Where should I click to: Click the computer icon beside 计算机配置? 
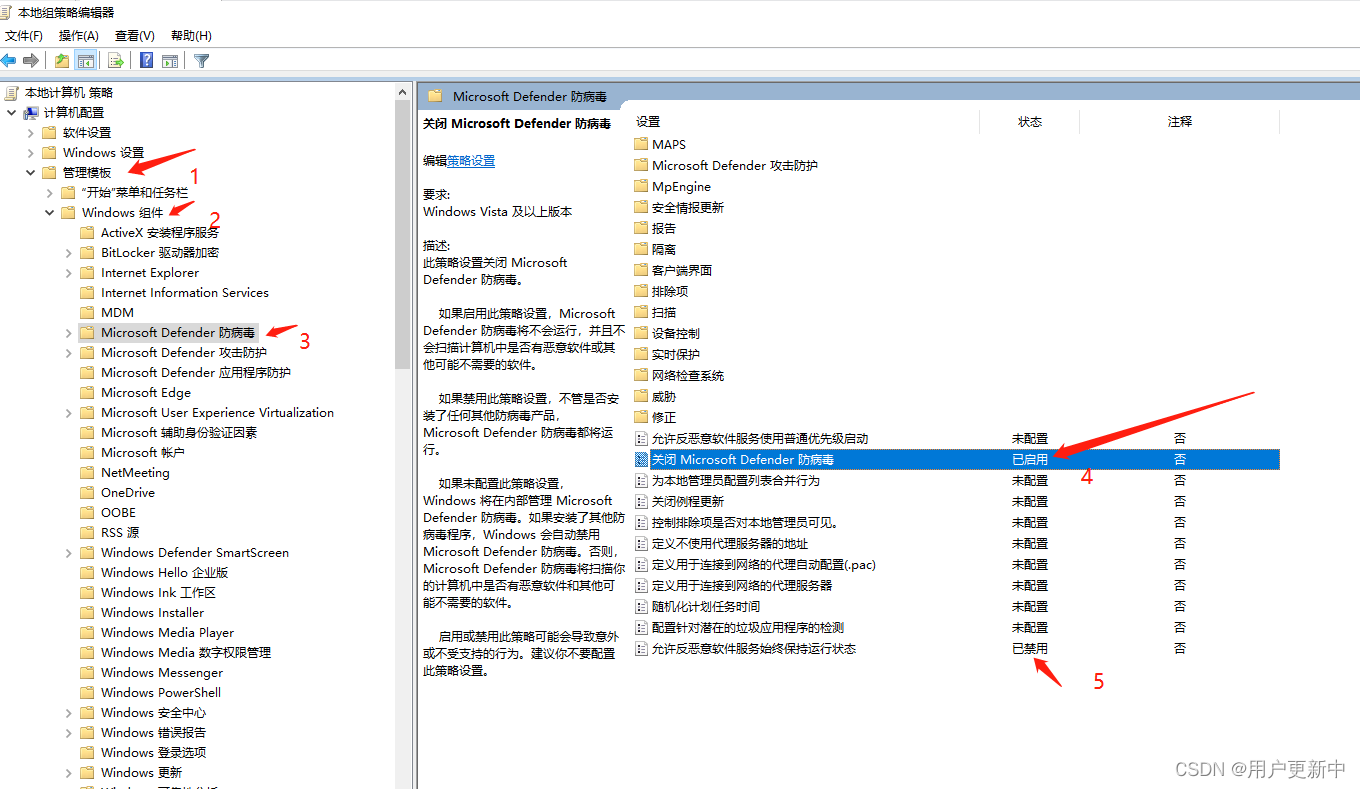(31, 113)
